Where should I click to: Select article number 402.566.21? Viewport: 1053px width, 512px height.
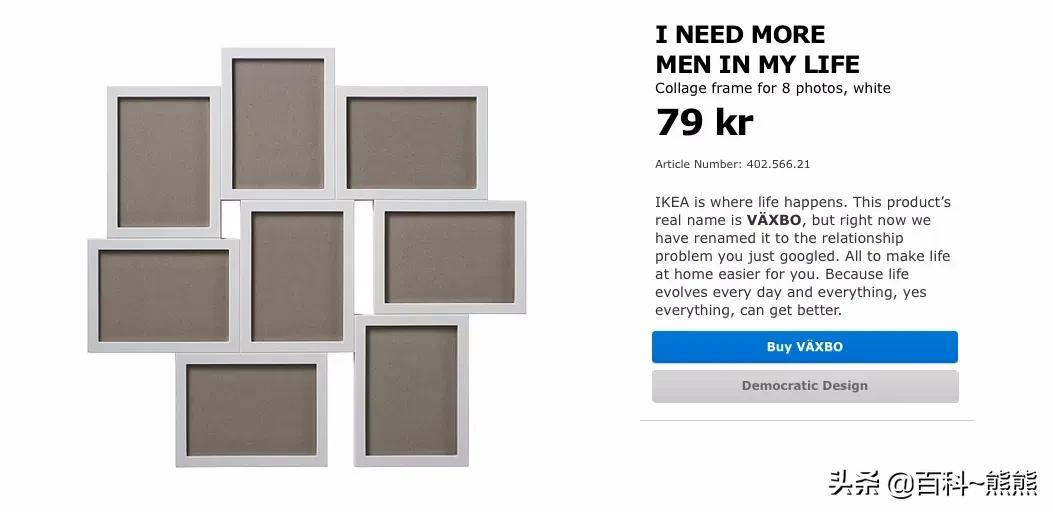(x=778, y=164)
